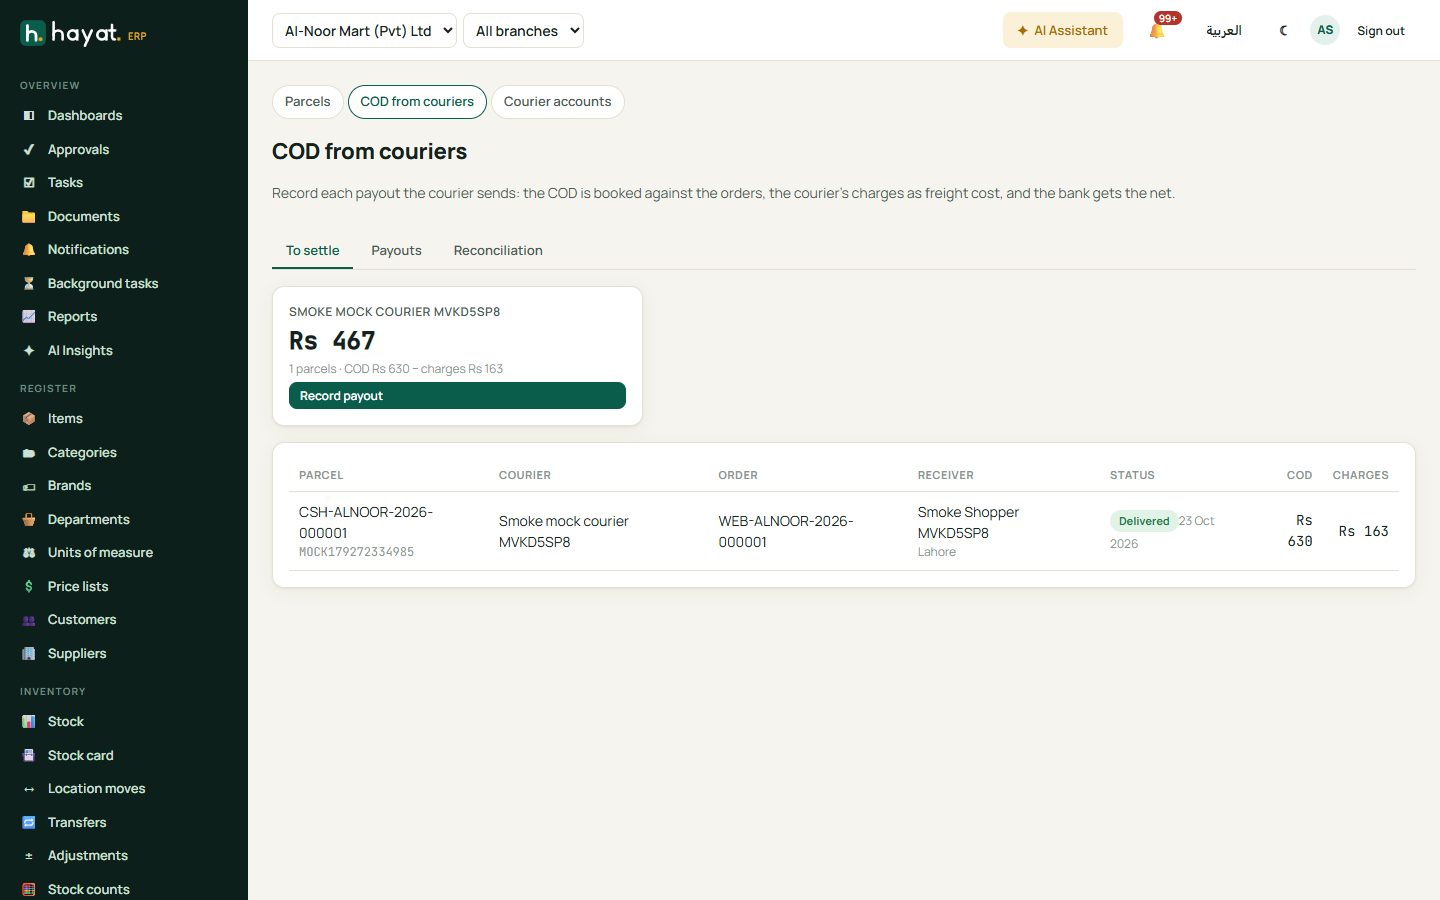1440x900 pixels.
Task: Expand the Al-Noor Mart company dropdown
Action: tap(364, 31)
